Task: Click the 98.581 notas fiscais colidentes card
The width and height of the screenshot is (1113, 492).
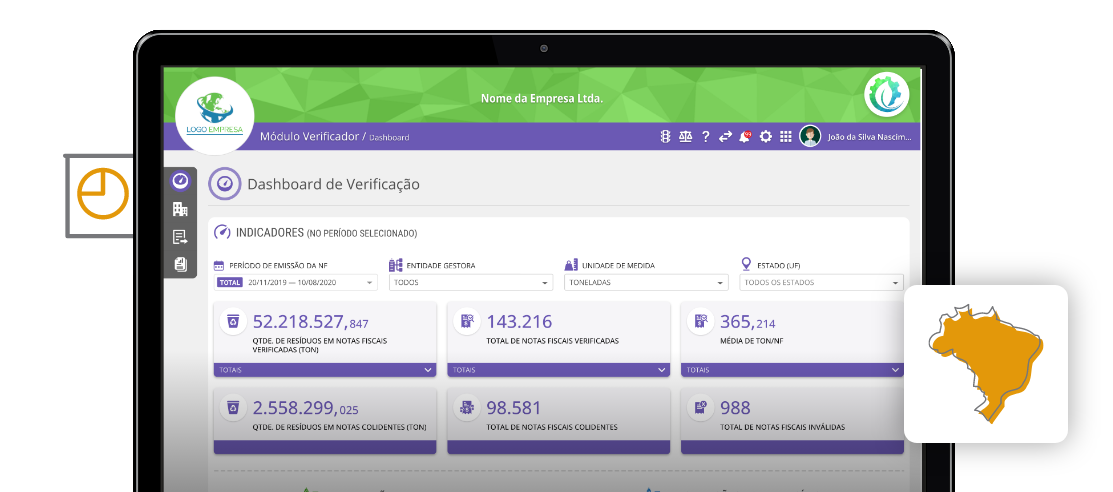Action: tap(558, 416)
